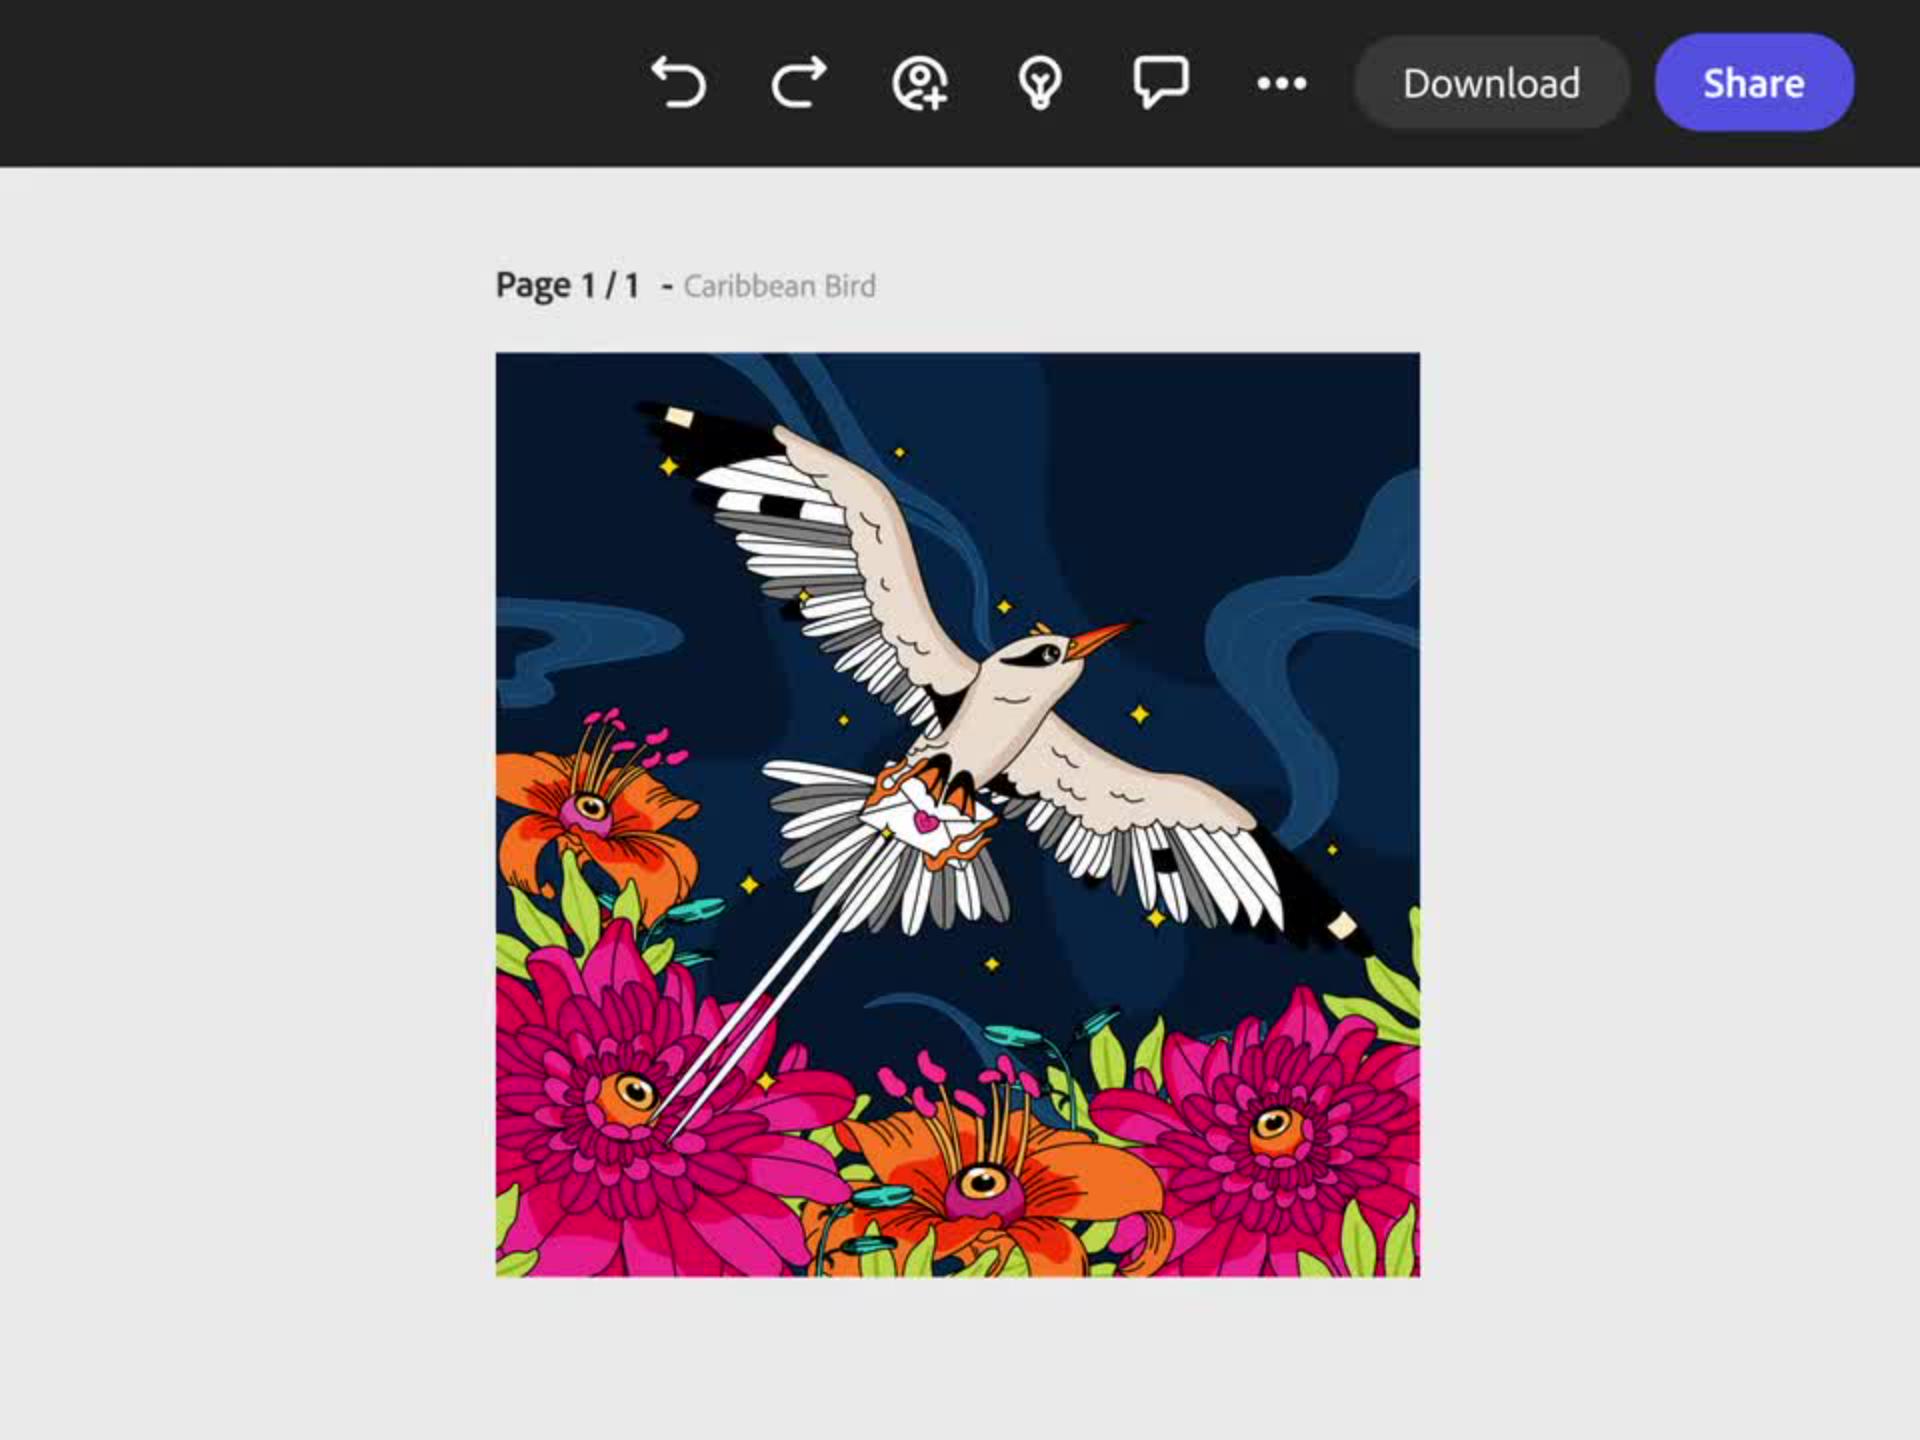
Task: Open the invite collaborators icon
Action: pyautogui.click(x=919, y=83)
